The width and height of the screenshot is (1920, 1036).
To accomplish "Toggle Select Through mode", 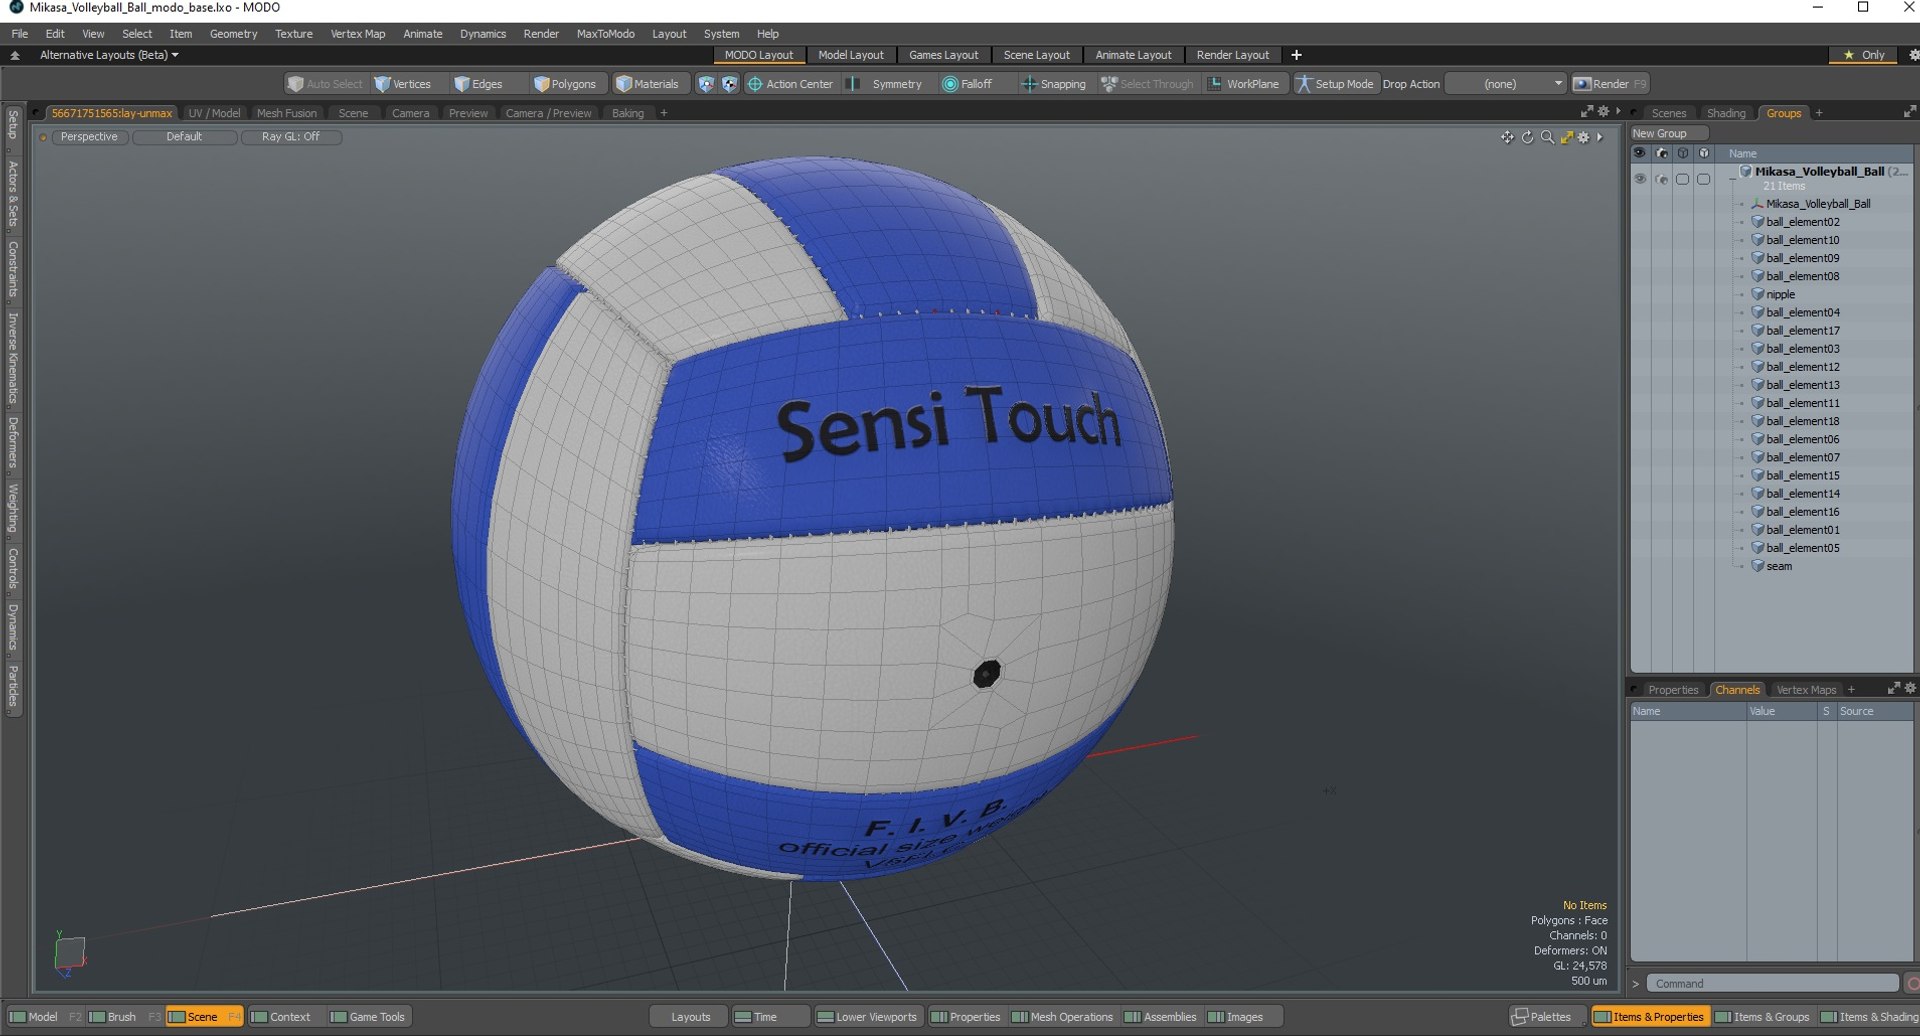I will click(1147, 84).
